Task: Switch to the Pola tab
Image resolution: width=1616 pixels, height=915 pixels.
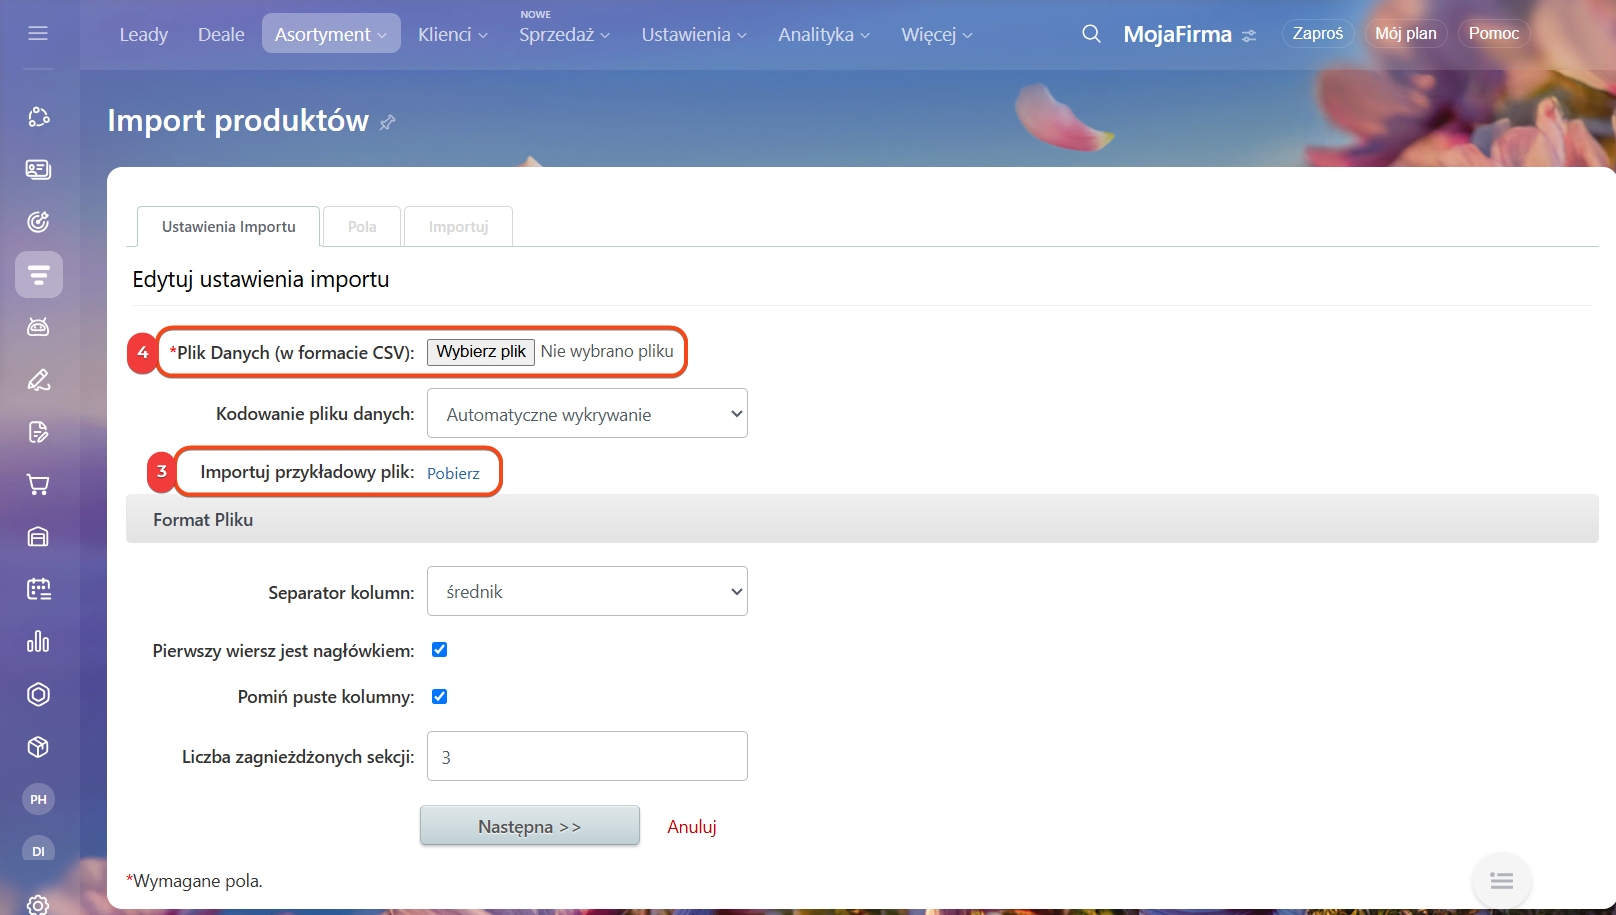Action: [x=362, y=227]
